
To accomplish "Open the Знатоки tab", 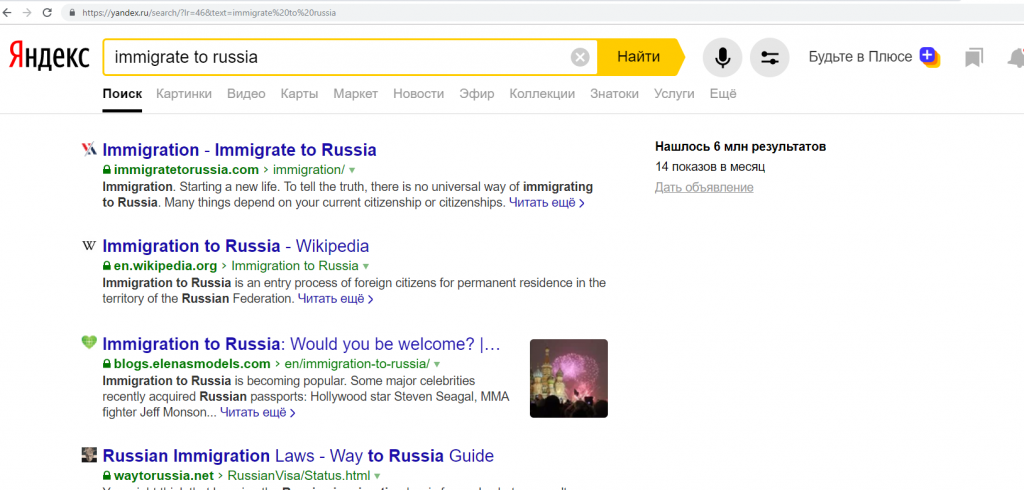I will point(615,93).
